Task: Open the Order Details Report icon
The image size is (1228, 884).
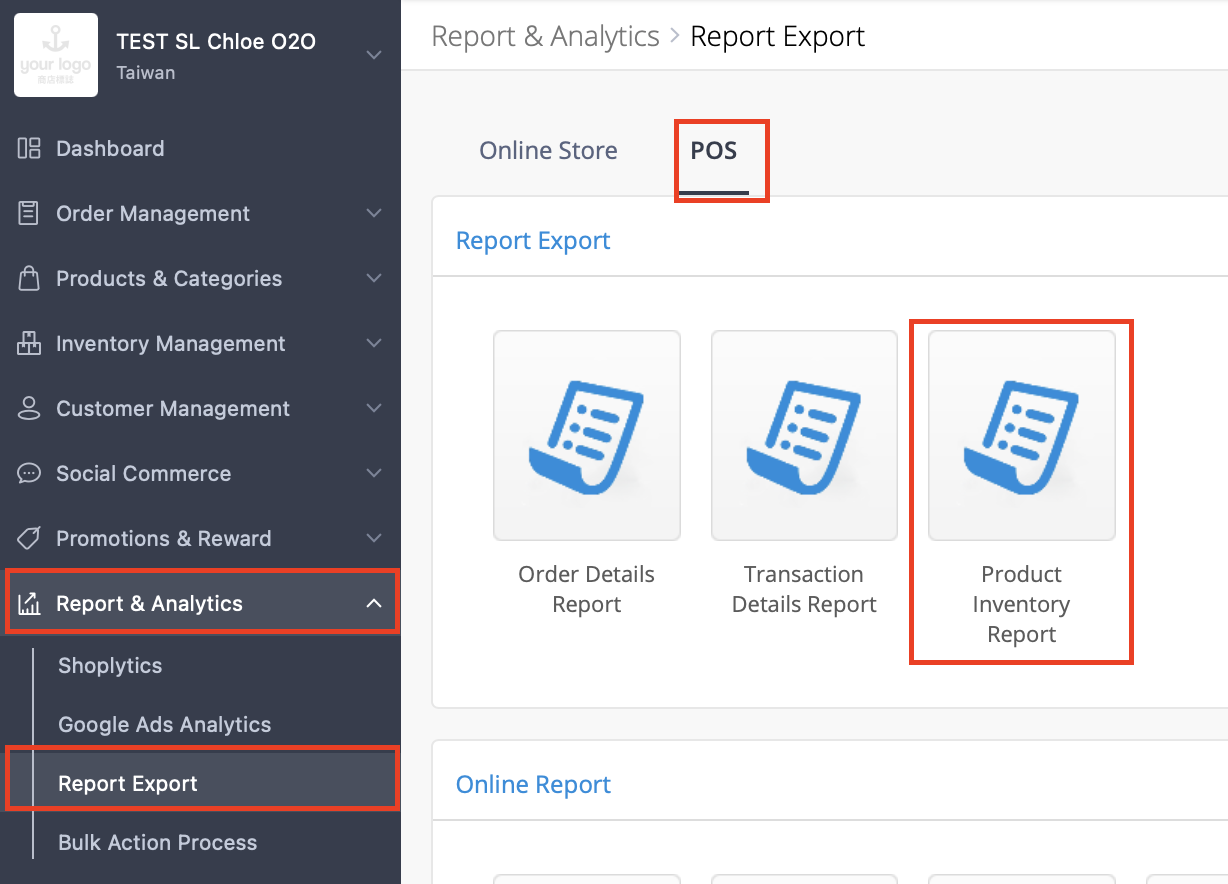Action: coord(587,436)
